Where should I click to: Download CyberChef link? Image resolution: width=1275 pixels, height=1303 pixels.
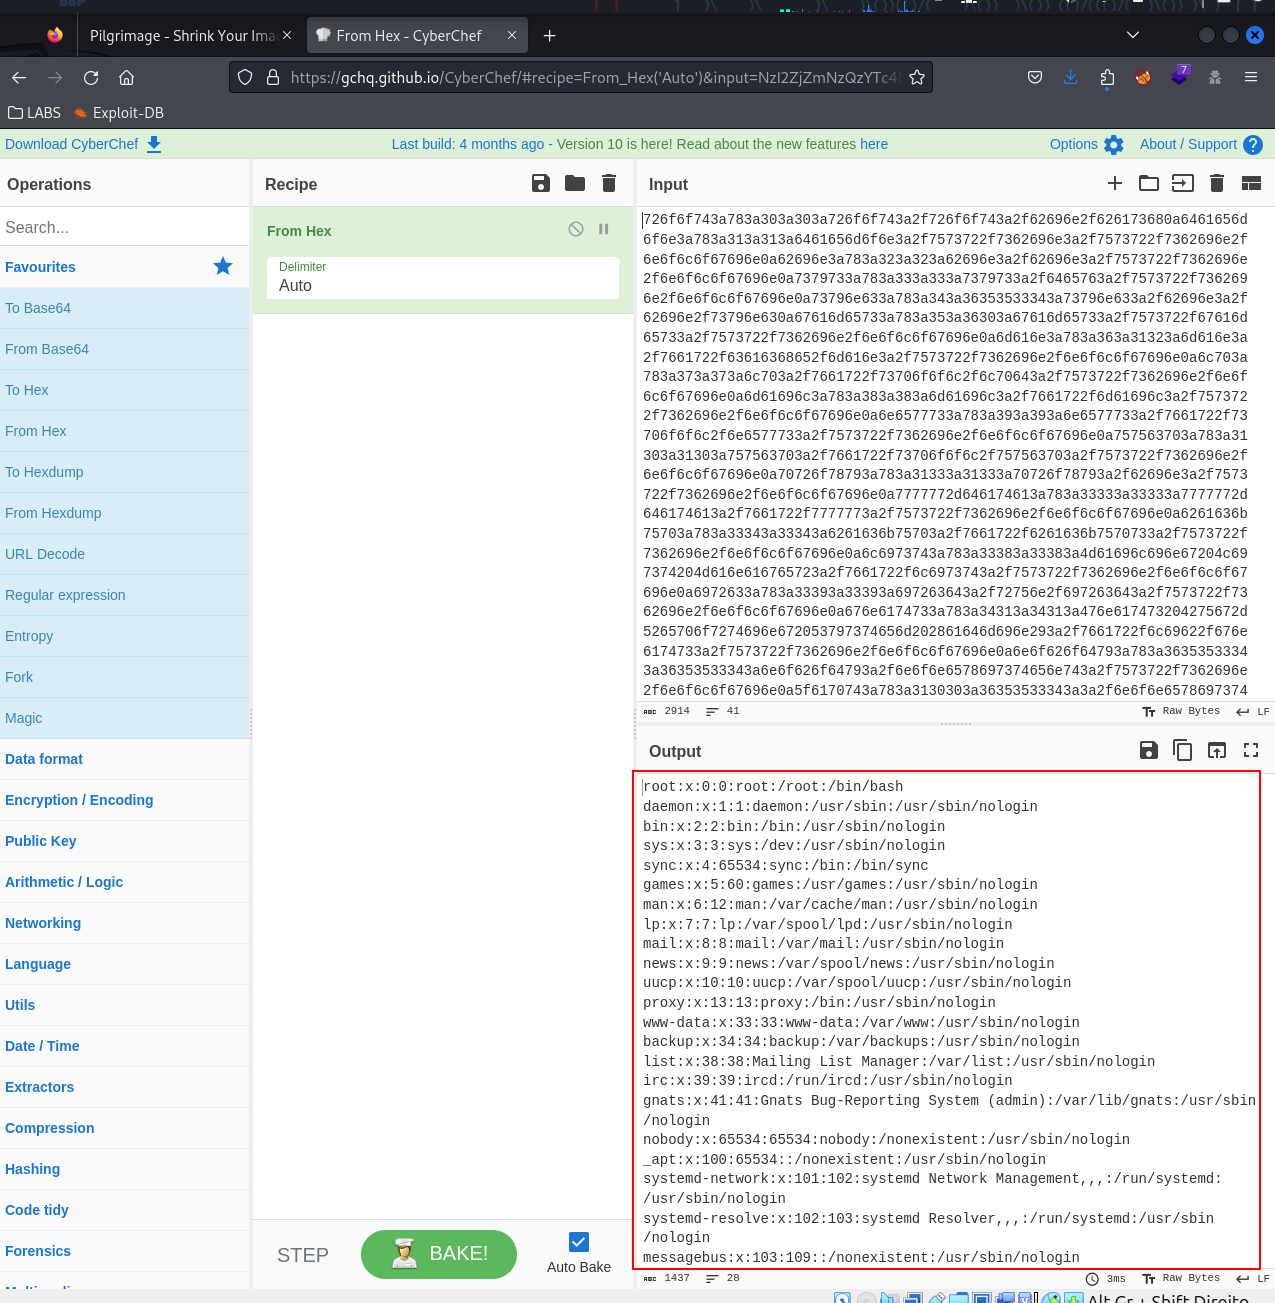tap(83, 144)
